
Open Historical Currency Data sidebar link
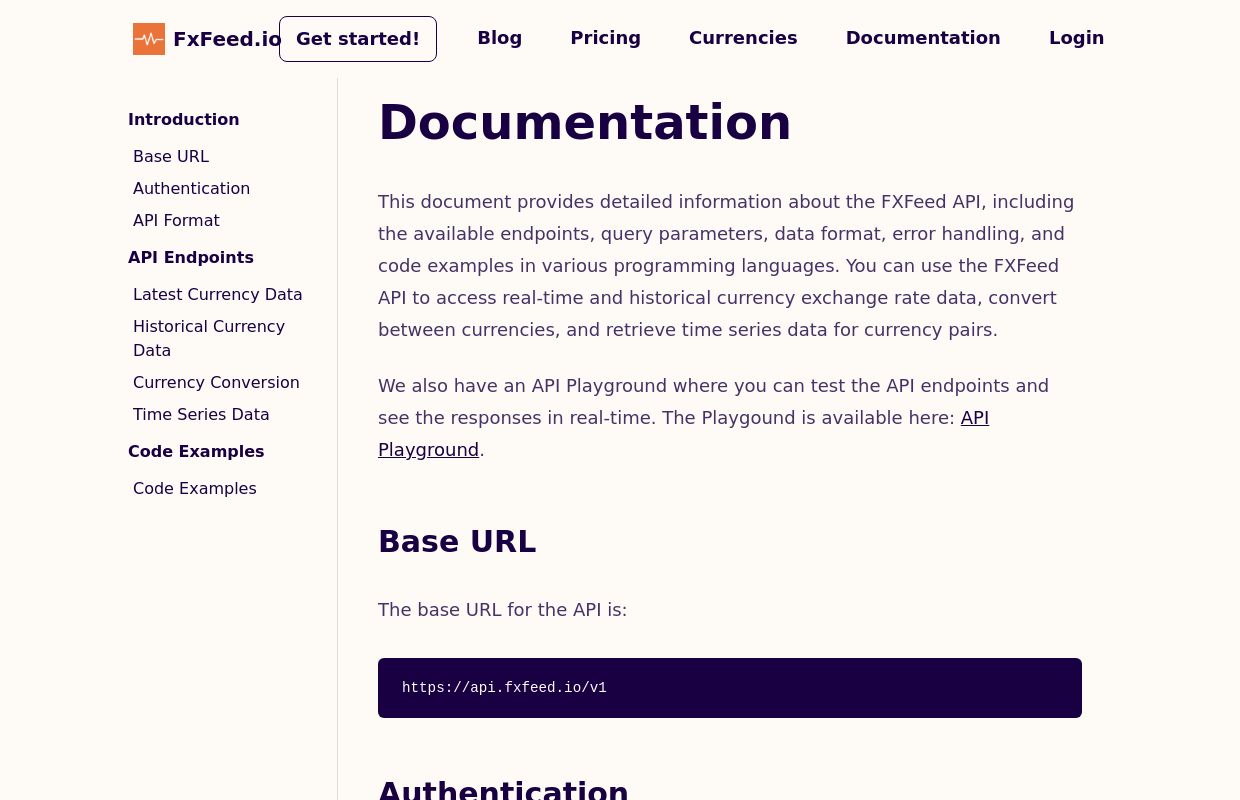[209, 339]
